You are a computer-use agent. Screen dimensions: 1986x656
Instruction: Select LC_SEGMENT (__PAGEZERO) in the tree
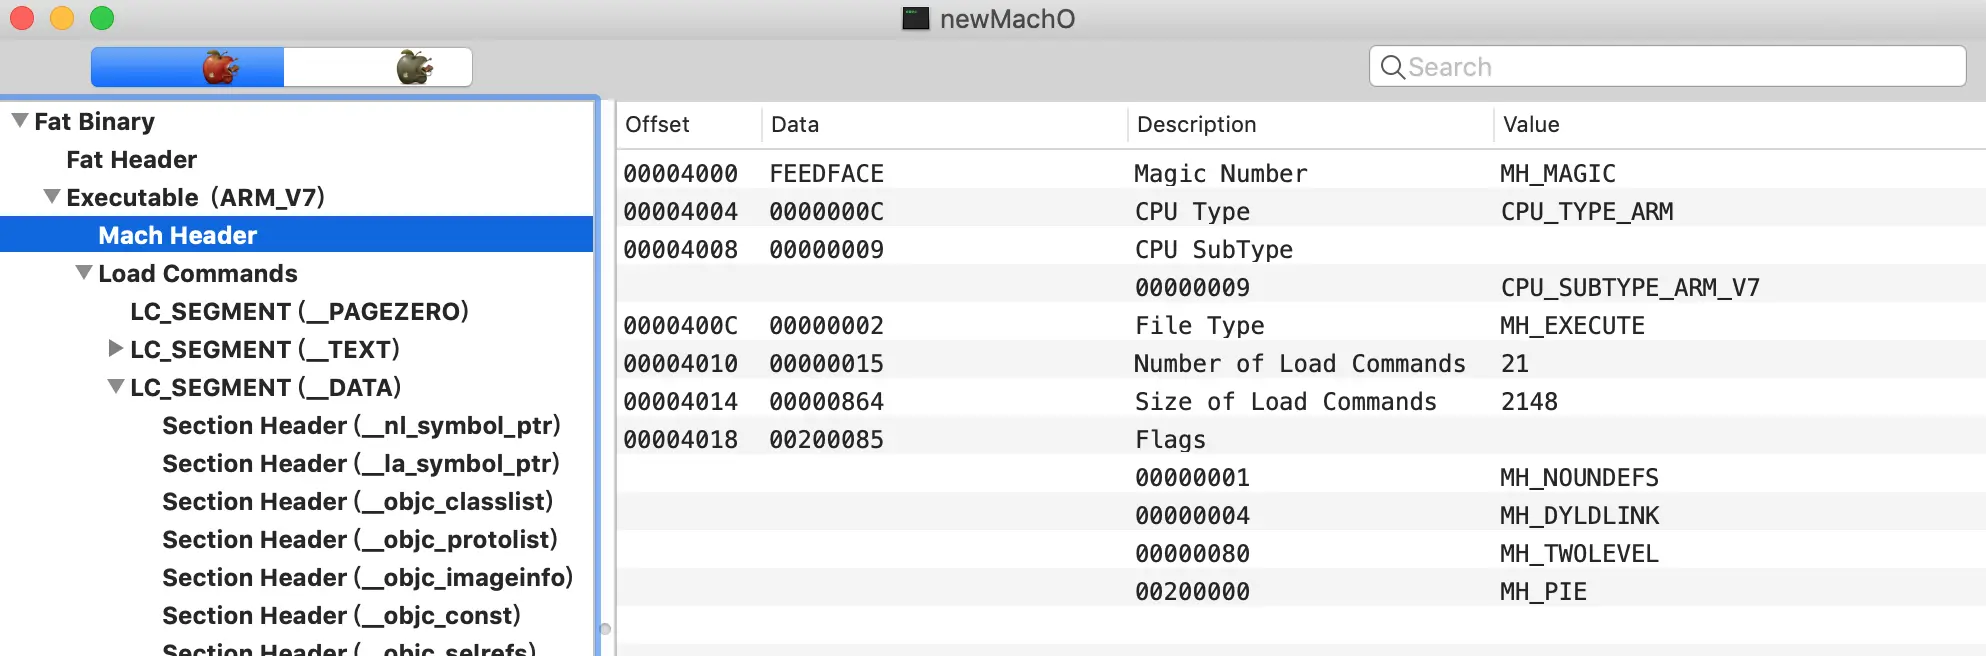point(299,312)
